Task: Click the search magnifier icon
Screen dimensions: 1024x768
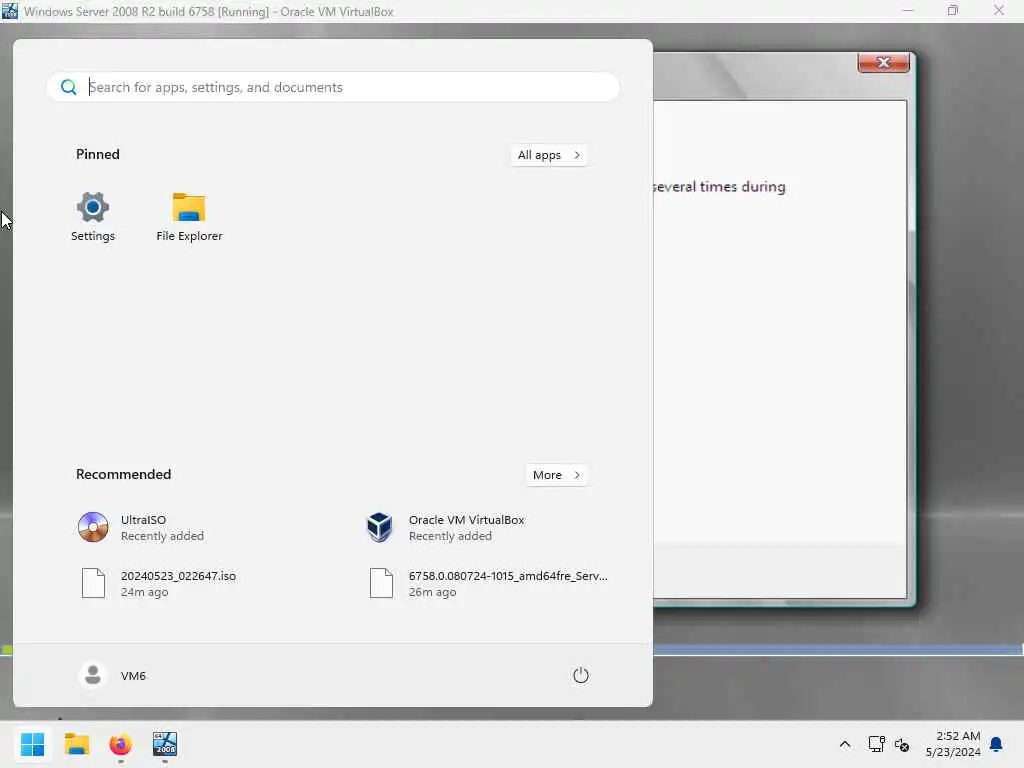Action: pos(69,87)
